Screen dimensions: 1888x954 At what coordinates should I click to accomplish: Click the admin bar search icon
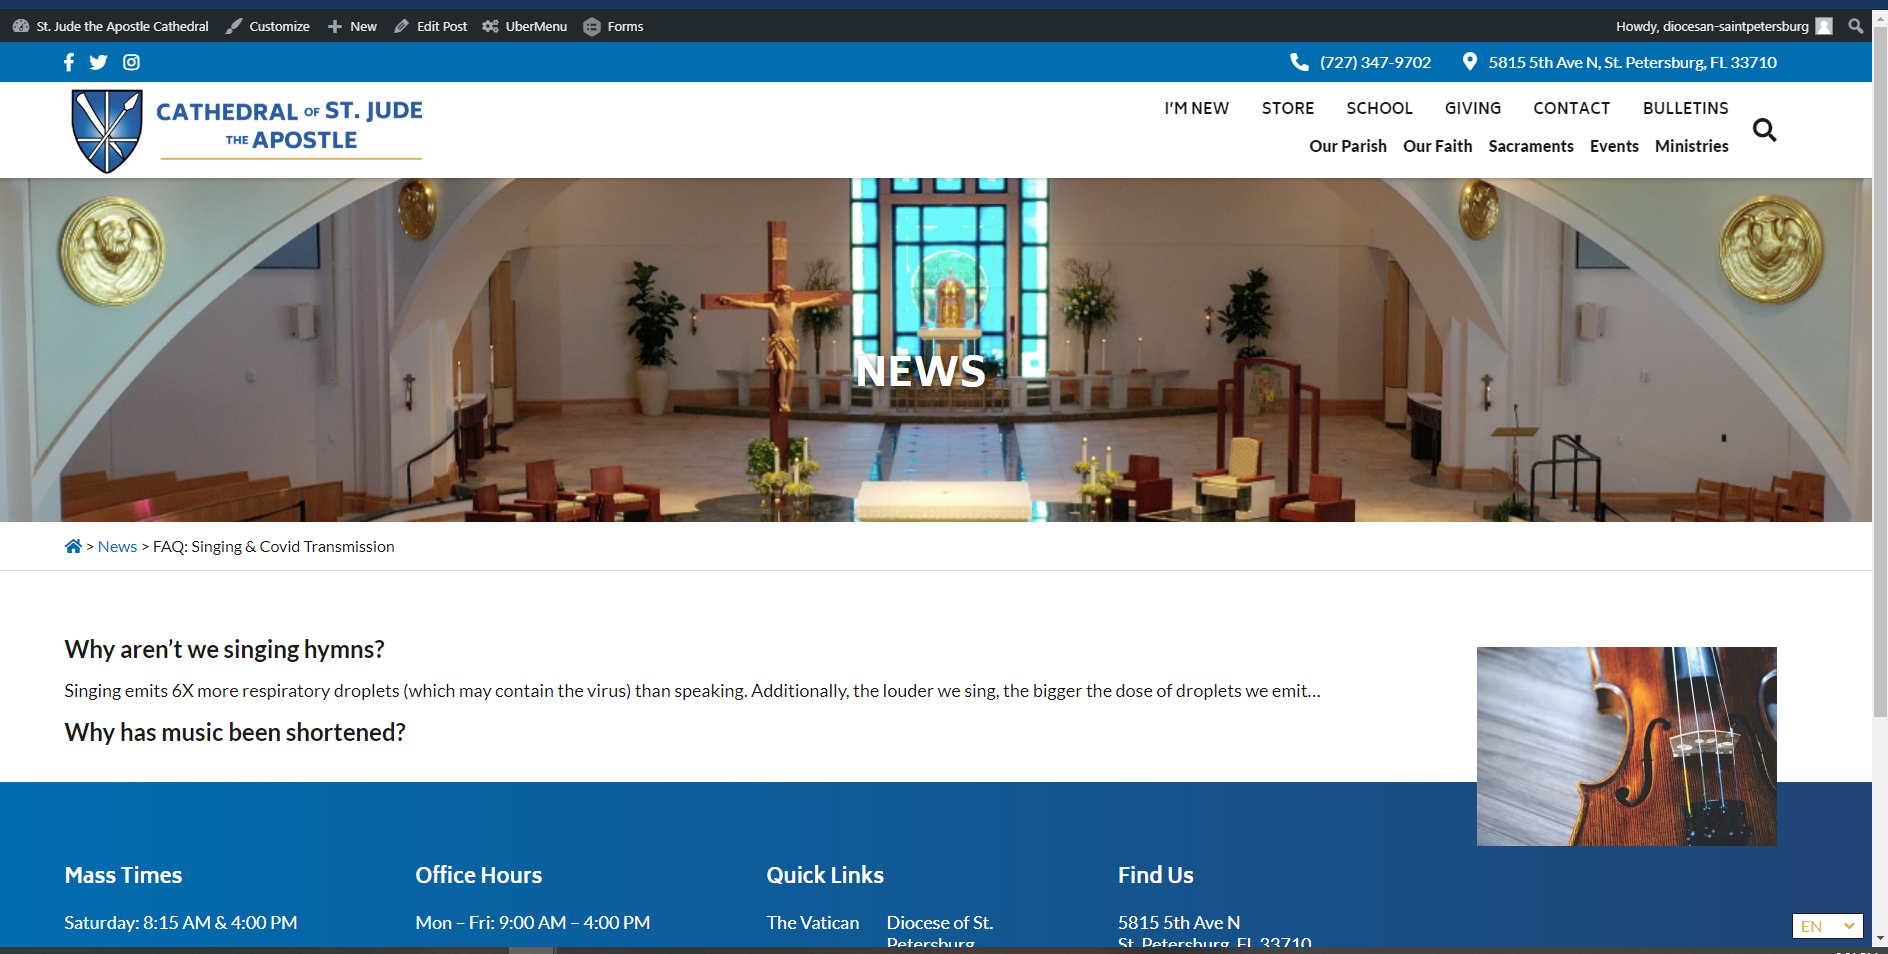tap(1855, 26)
